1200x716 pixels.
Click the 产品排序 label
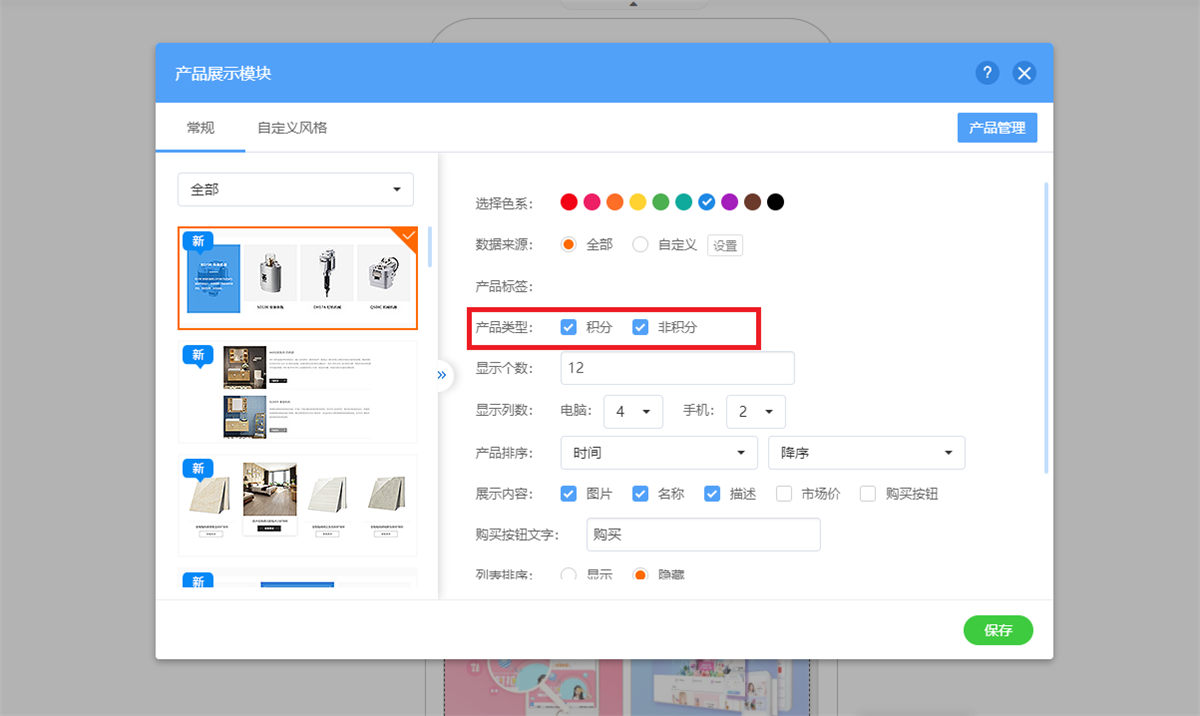(504, 453)
